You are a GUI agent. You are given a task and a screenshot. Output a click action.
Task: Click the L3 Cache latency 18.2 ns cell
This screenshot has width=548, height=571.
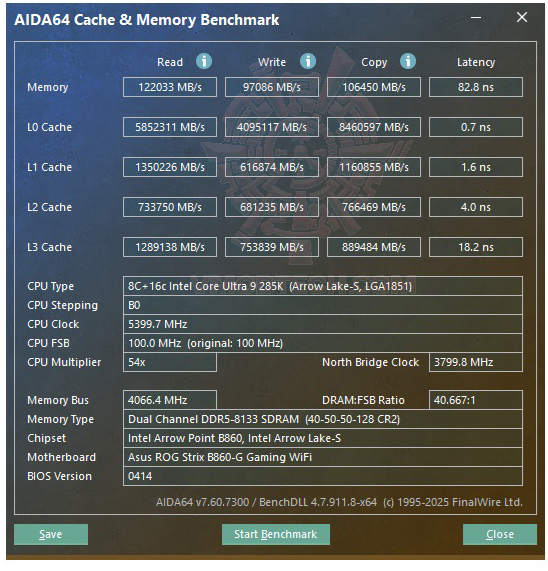coord(476,247)
